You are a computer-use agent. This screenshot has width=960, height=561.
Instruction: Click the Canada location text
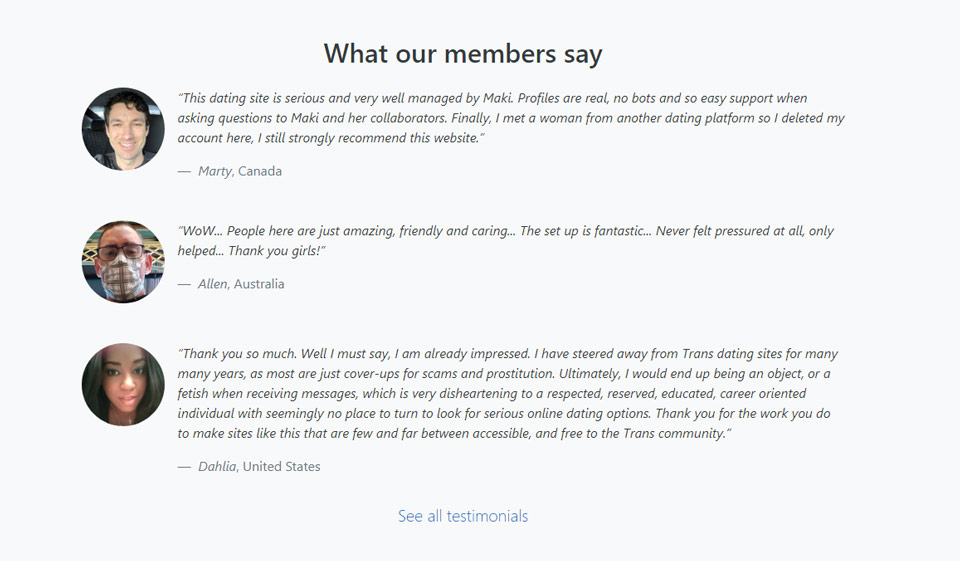click(x=260, y=171)
